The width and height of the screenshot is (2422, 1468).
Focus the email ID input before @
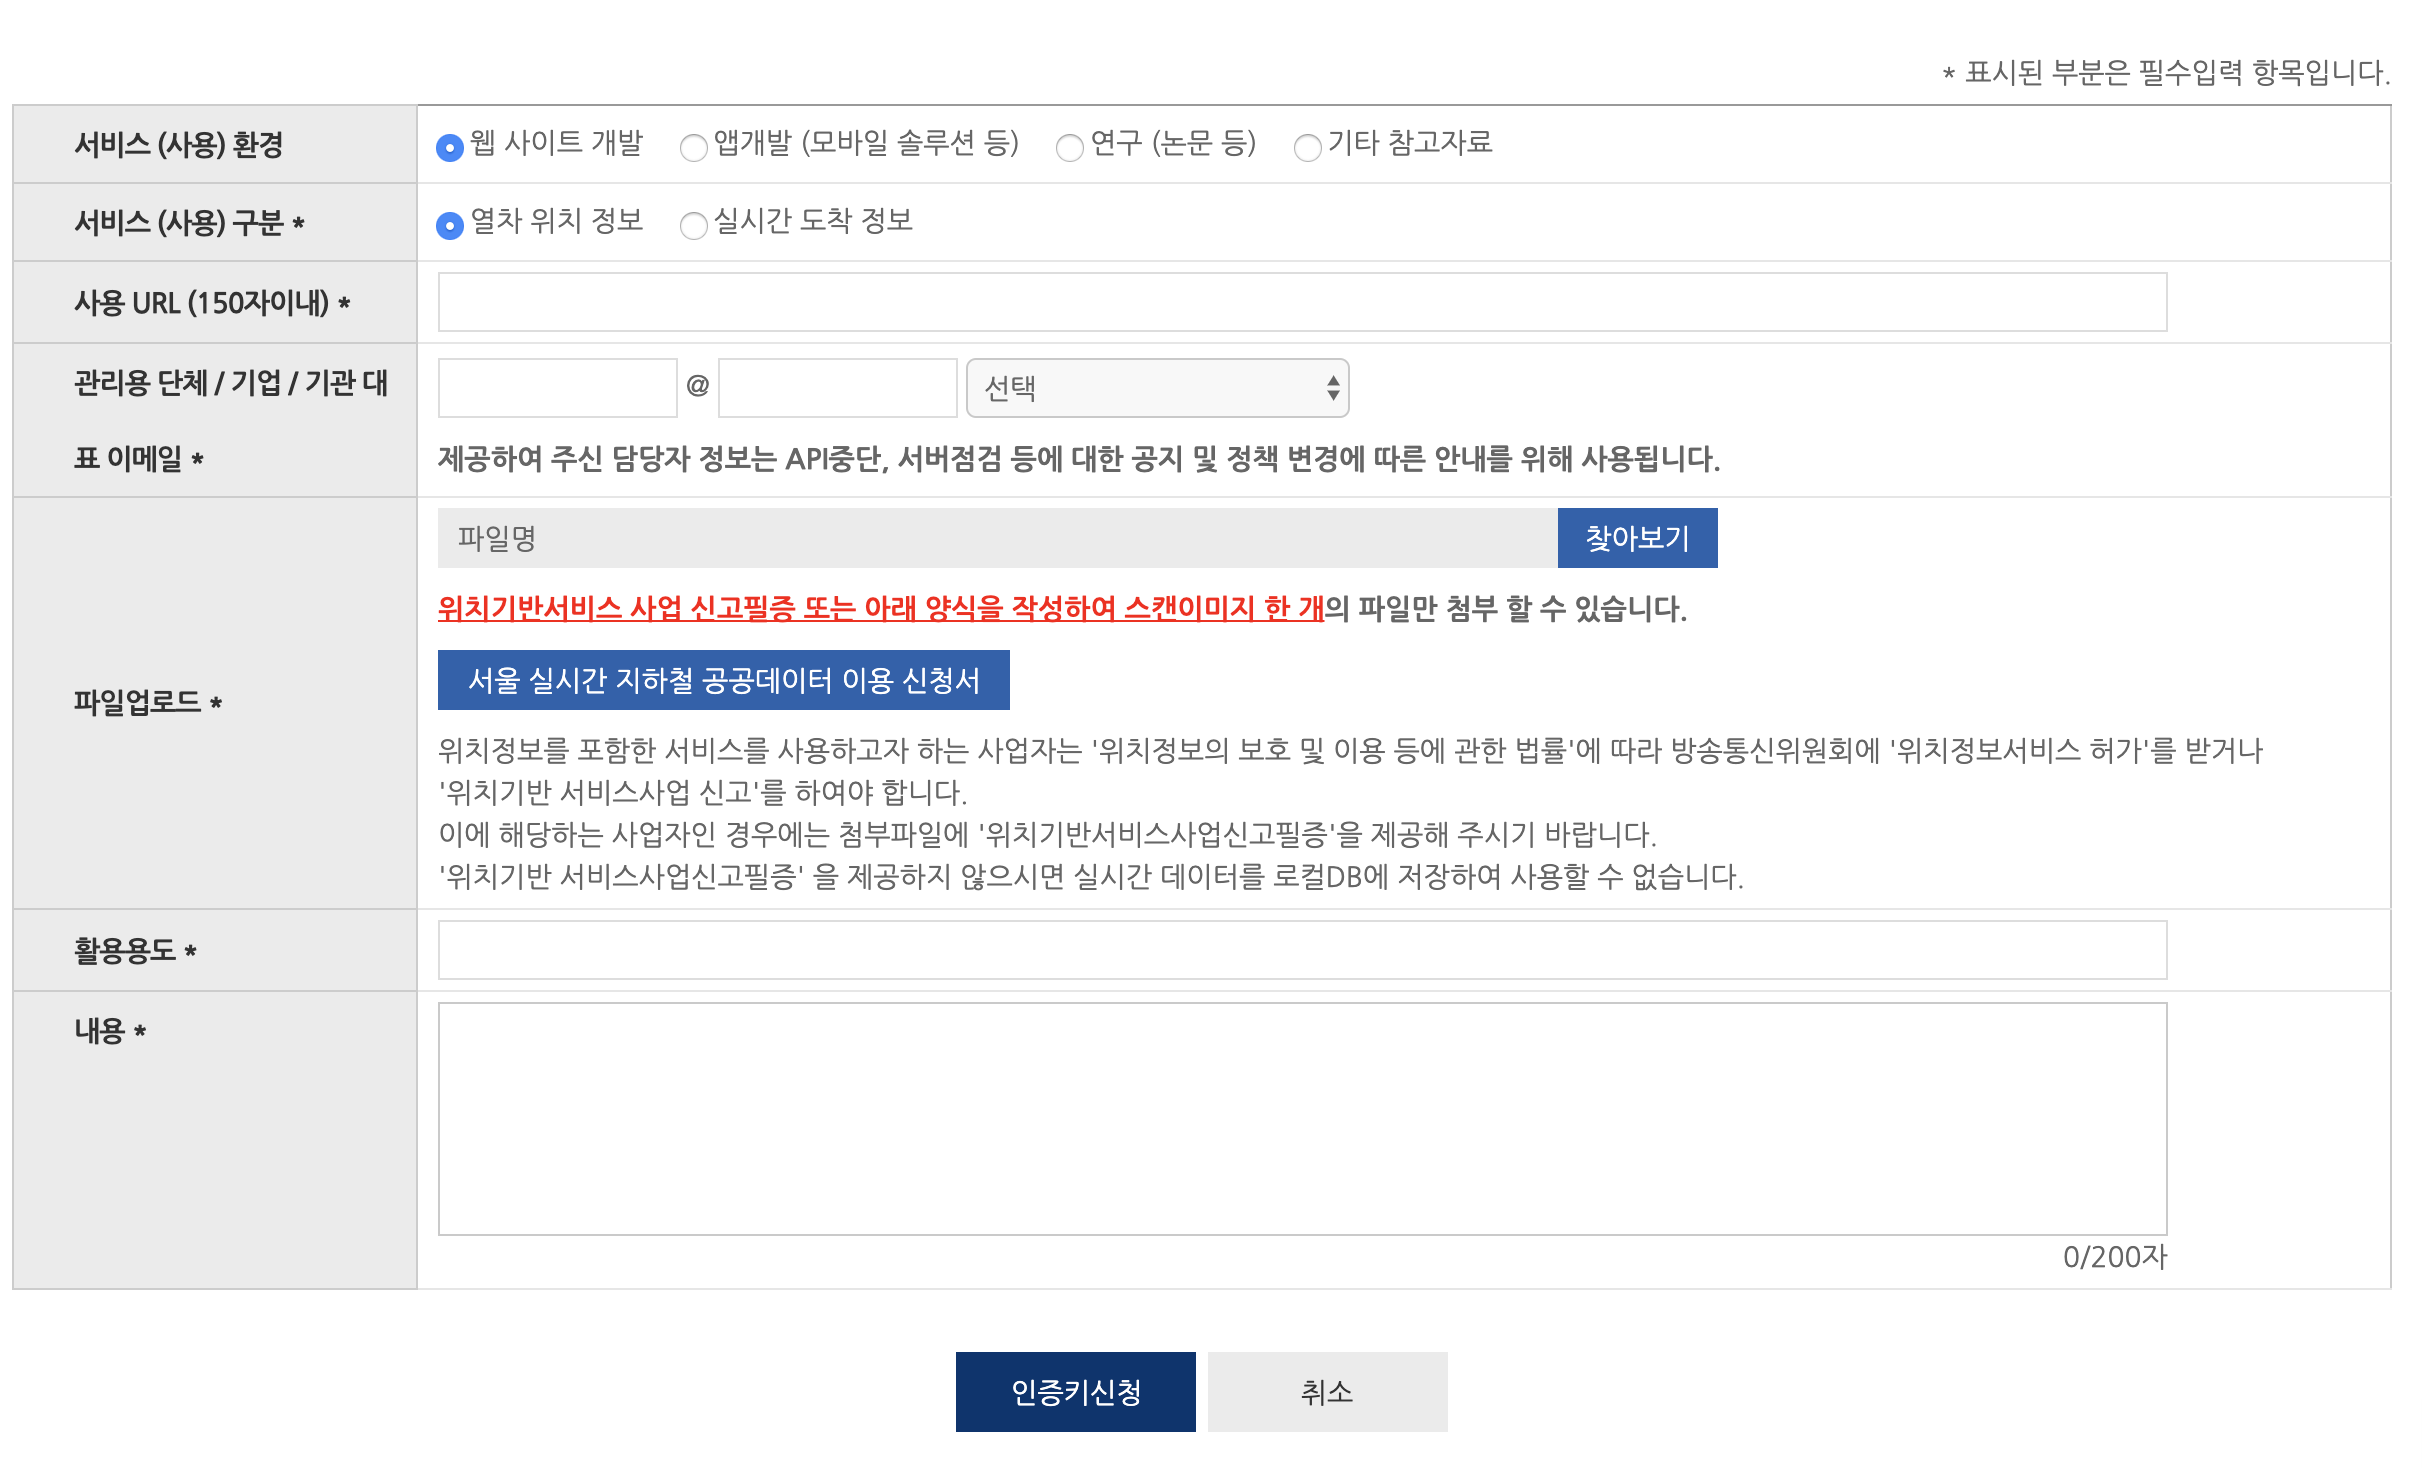(557, 388)
